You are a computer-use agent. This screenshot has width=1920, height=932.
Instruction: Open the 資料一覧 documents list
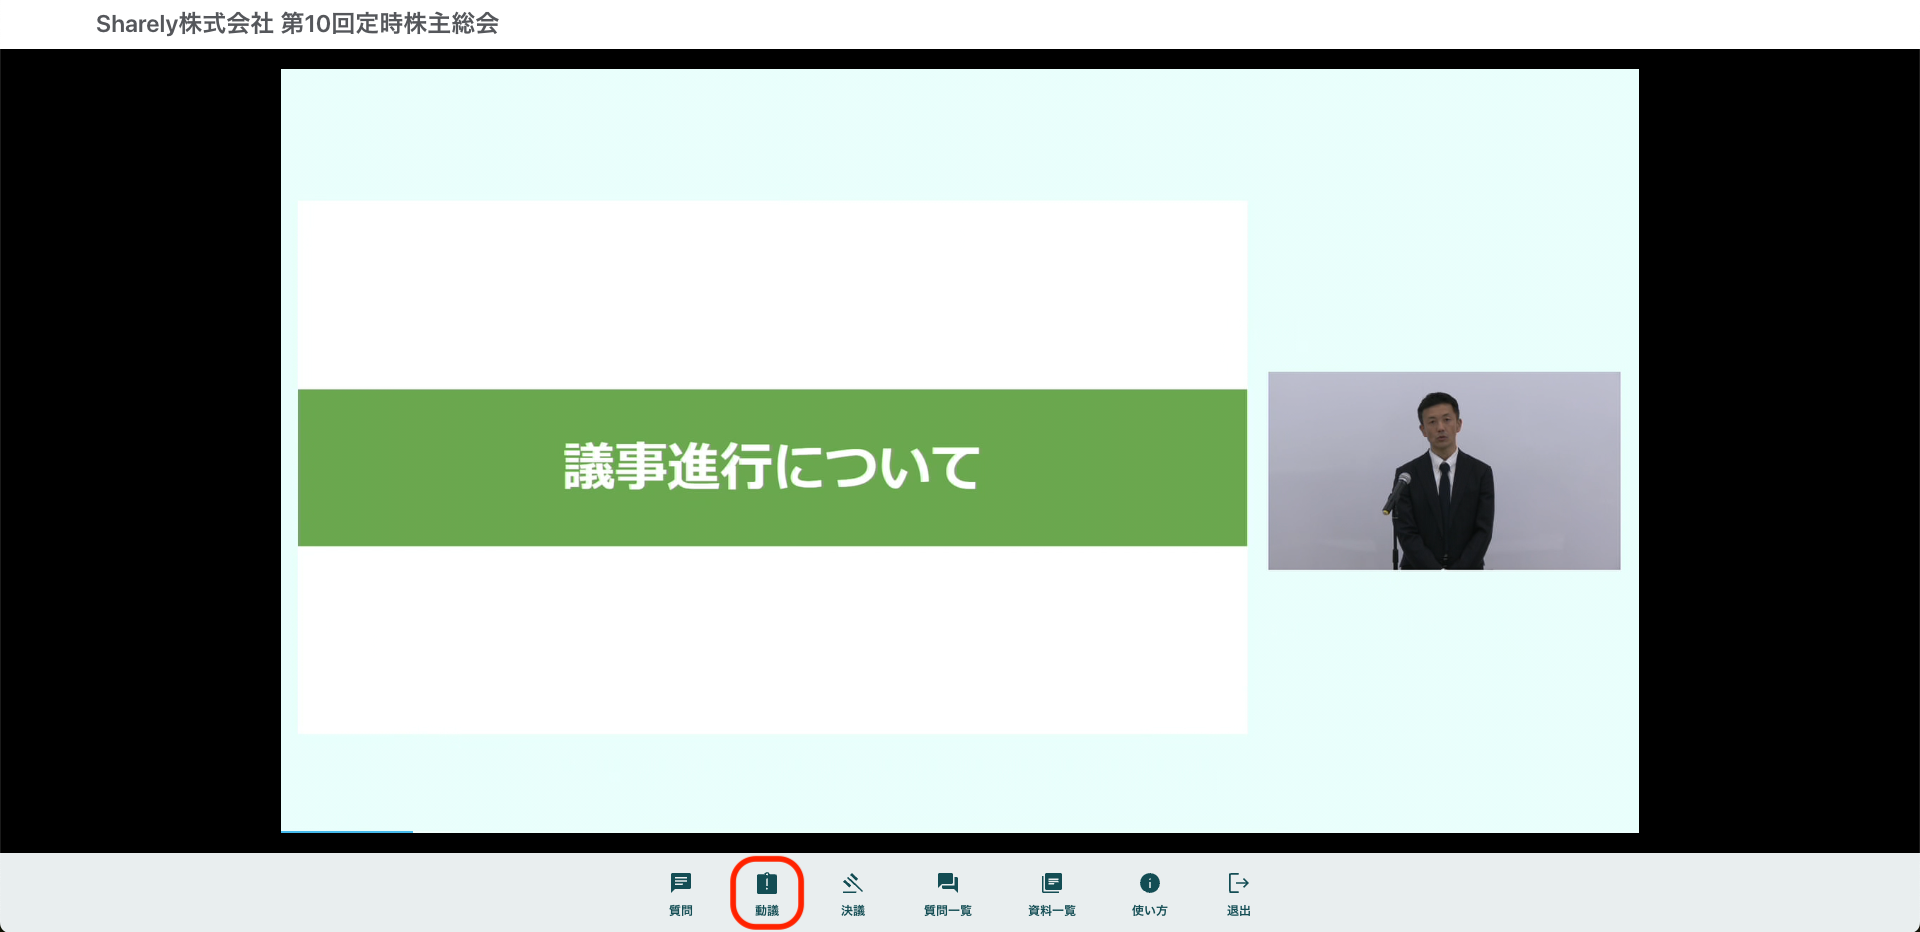click(1052, 894)
